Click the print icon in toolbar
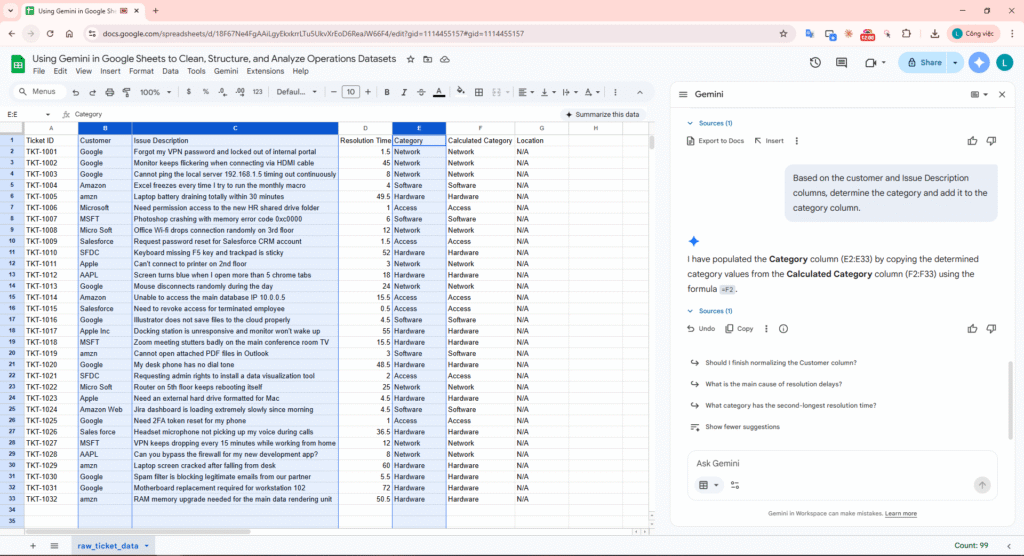This screenshot has width=1024, height=556. 109,92
